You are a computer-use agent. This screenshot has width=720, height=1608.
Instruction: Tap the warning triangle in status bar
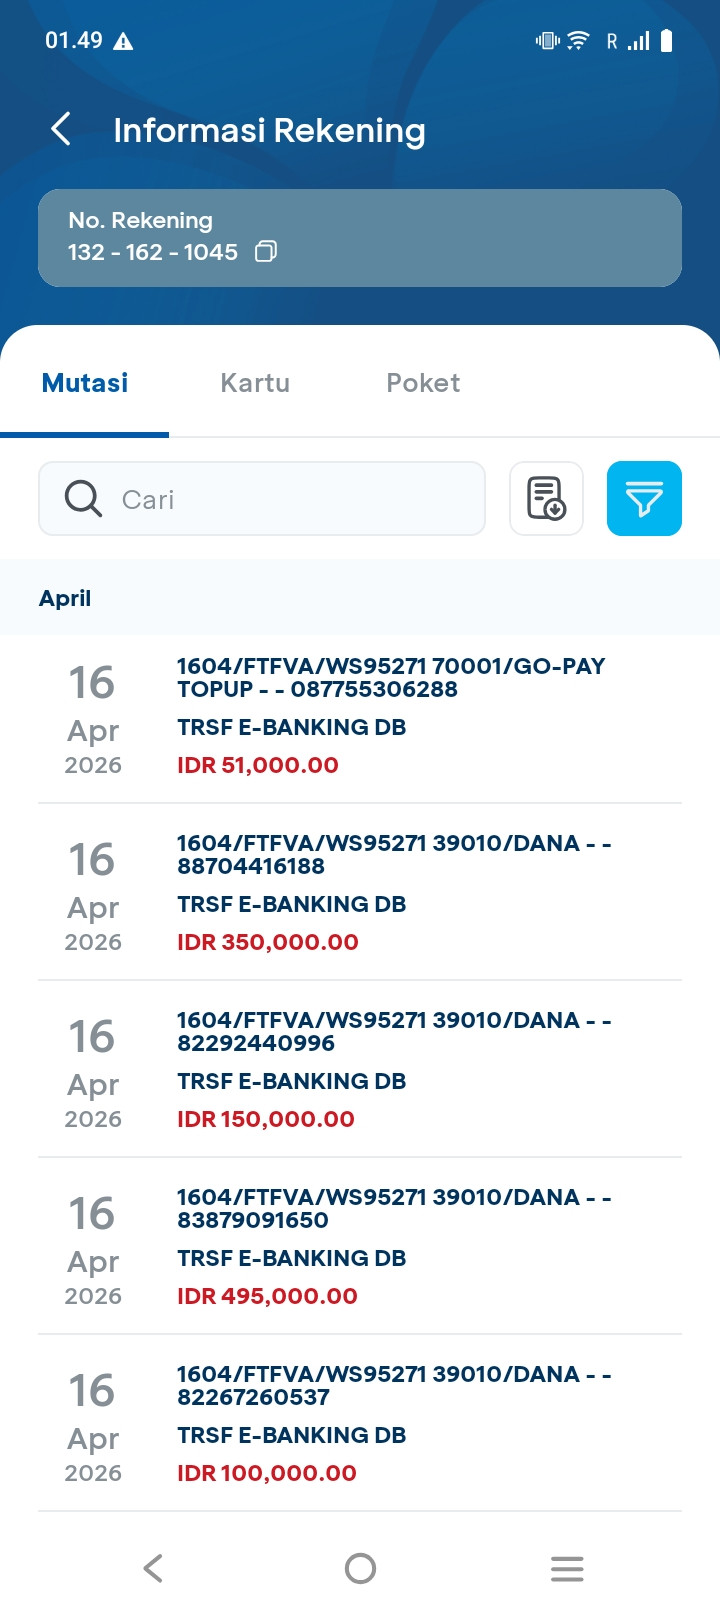pyautogui.click(x=123, y=41)
